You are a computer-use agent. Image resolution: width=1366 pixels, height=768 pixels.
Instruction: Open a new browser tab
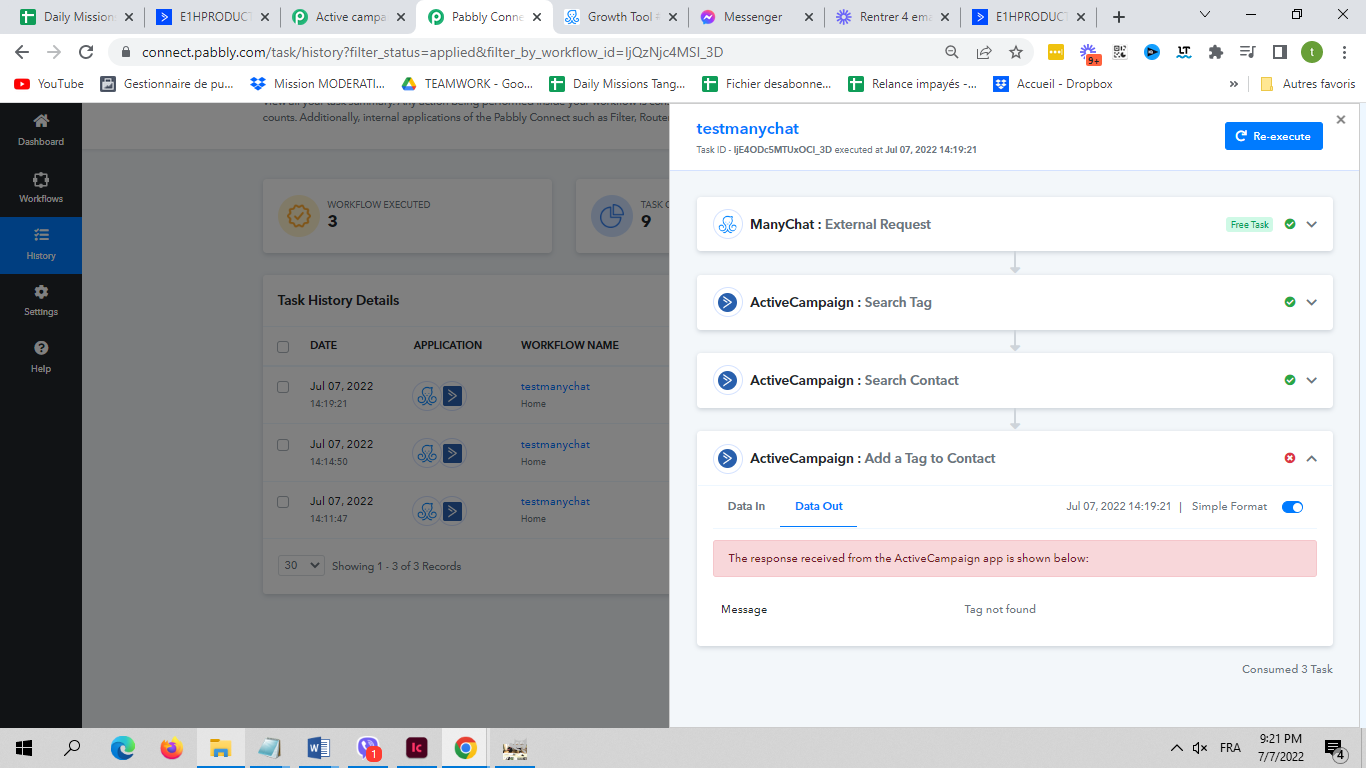(1119, 17)
